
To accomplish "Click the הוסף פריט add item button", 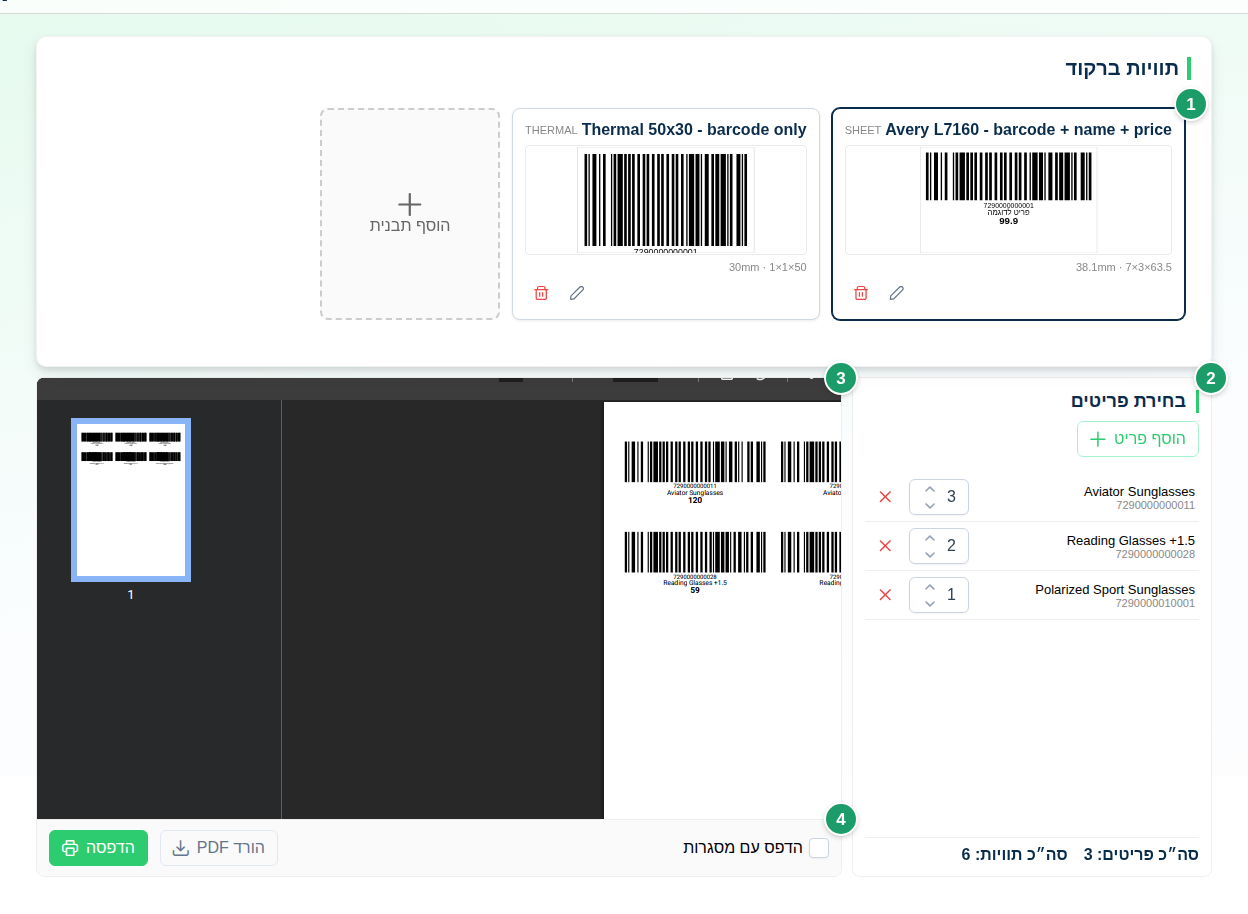I will tap(1138, 439).
